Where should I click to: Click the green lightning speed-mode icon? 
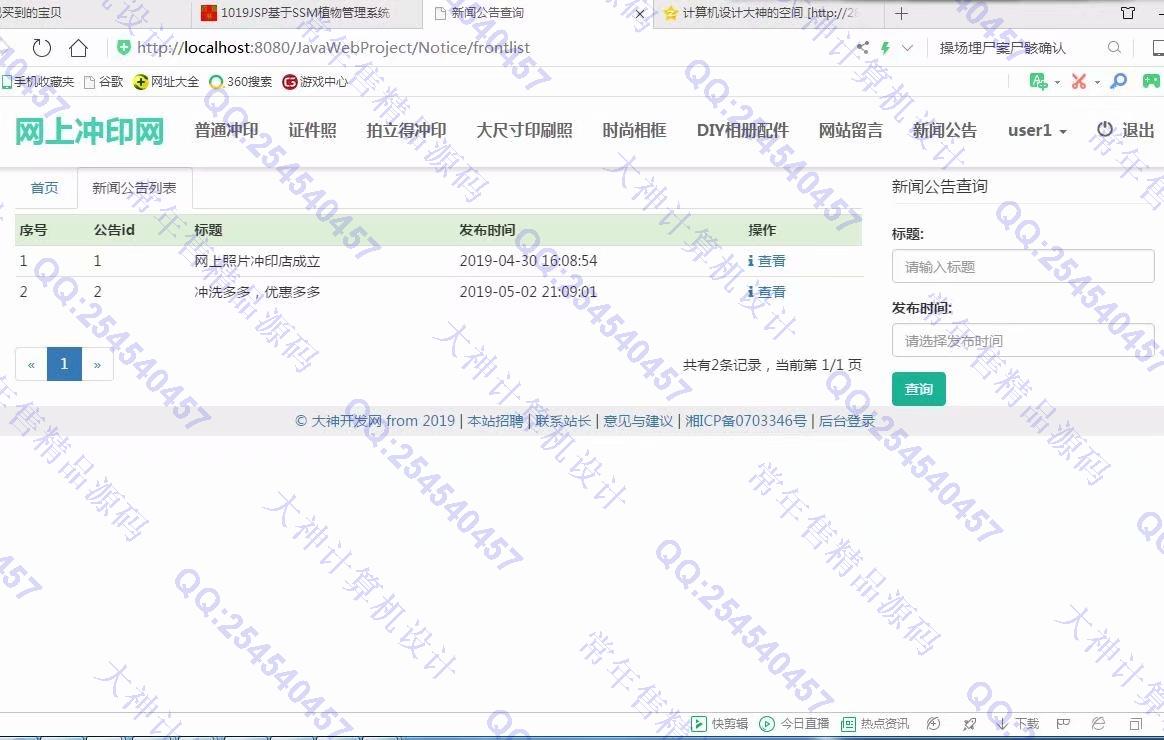[885, 48]
